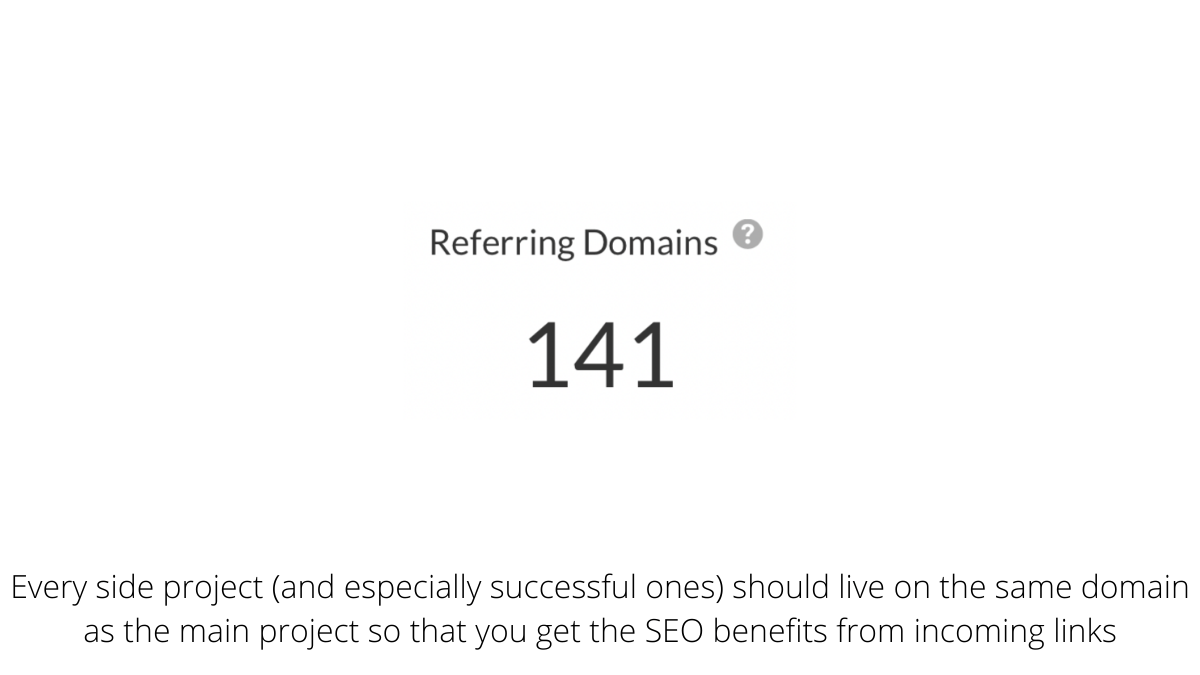The height and width of the screenshot is (675, 1200).
Task: Click the help question mark icon
Action: click(747, 235)
